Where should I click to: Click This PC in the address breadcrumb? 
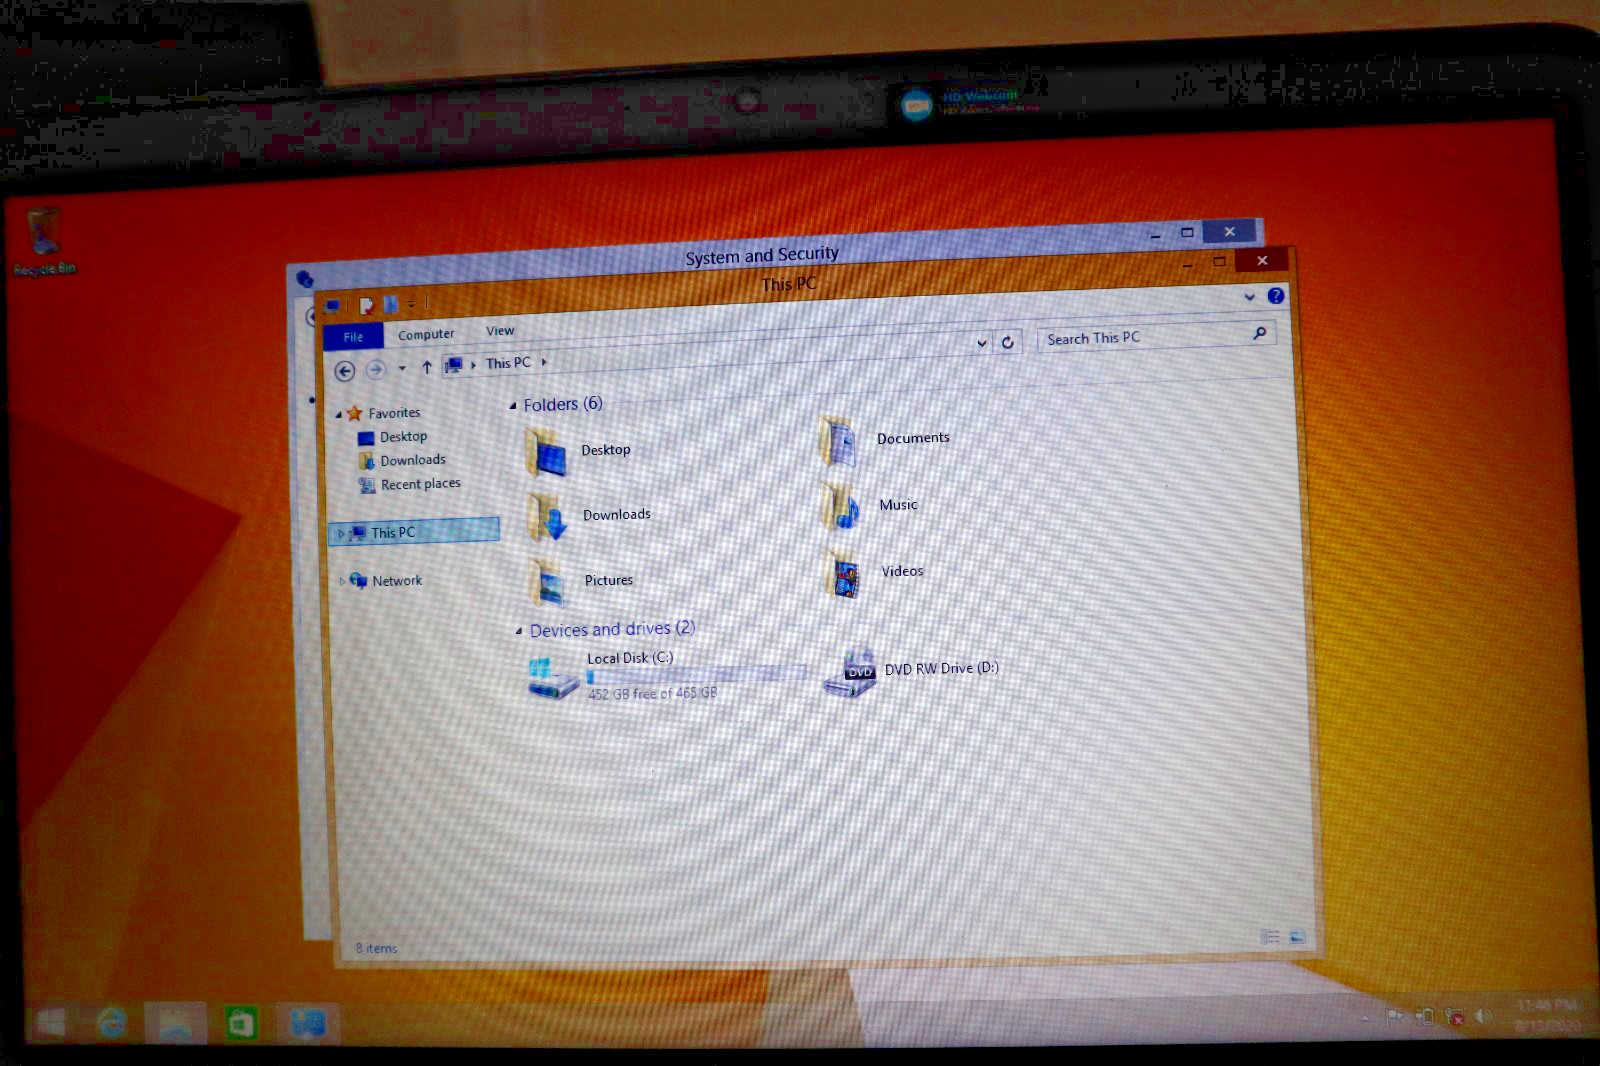(x=508, y=363)
